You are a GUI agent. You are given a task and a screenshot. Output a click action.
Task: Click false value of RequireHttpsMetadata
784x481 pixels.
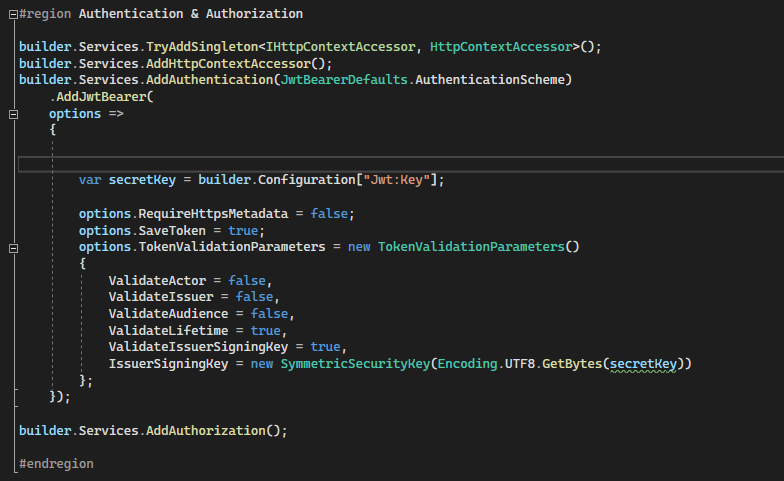tap(329, 214)
